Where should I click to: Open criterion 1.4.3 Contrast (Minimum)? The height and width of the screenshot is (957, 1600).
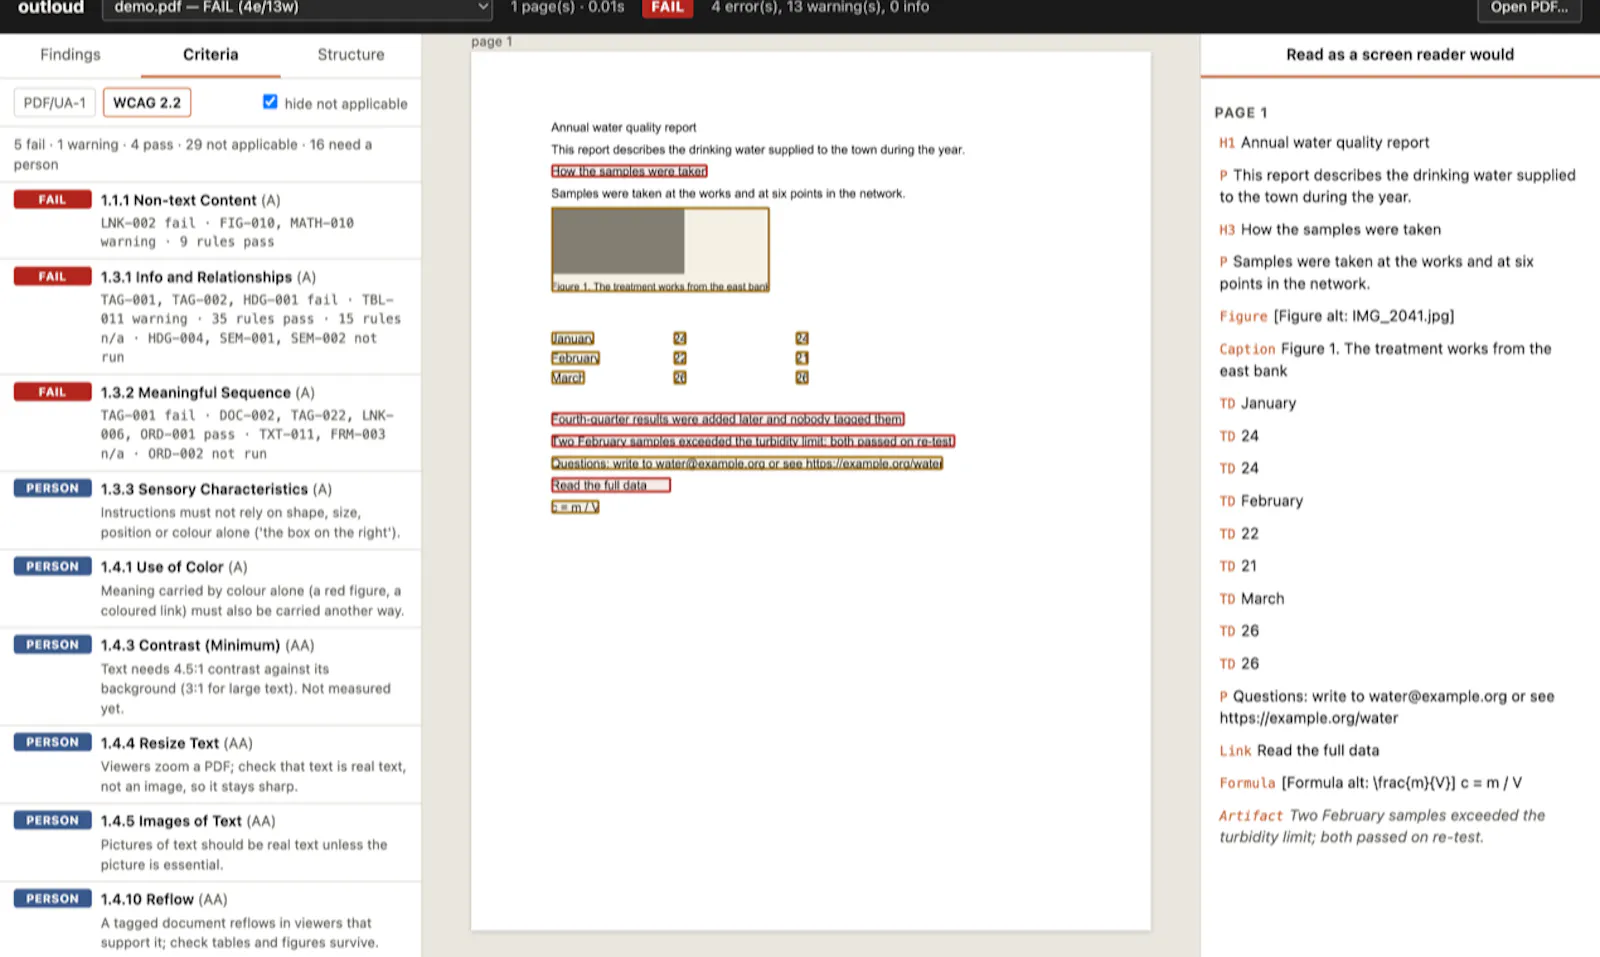(x=210, y=676)
